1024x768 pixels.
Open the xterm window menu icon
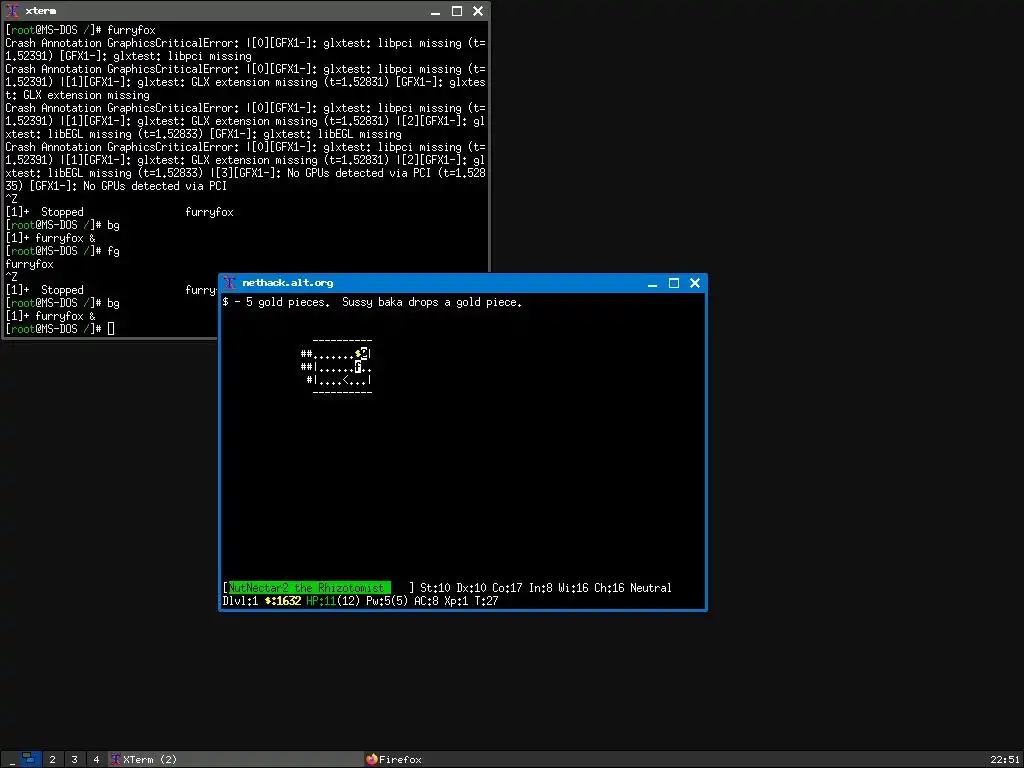click(x=12, y=11)
